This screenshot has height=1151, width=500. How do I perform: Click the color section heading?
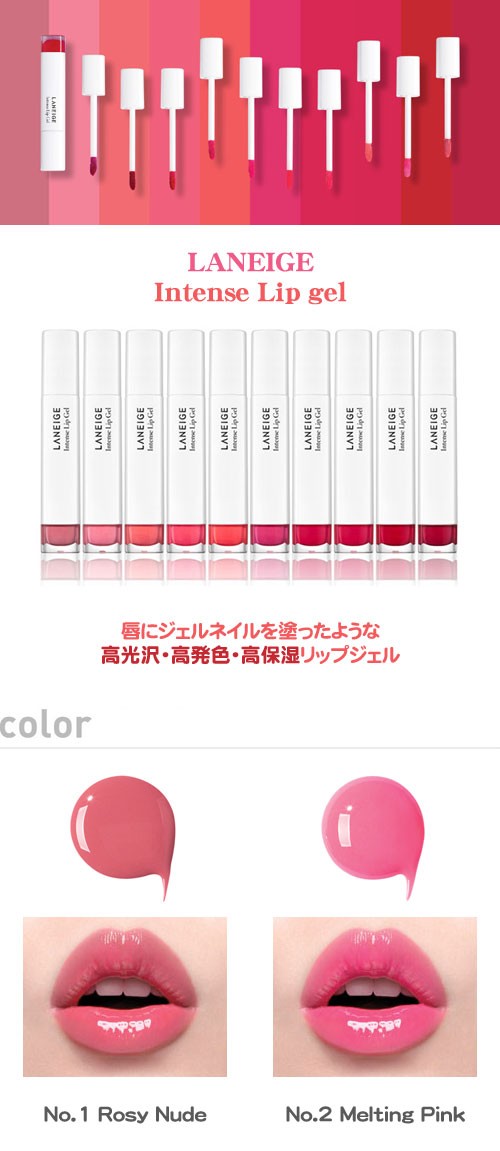coord(46,725)
